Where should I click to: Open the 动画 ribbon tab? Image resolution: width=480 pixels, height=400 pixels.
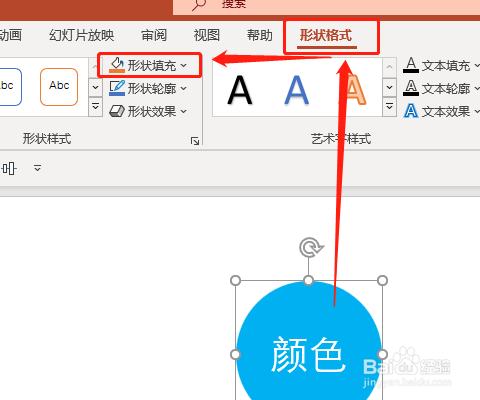click(10, 35)
